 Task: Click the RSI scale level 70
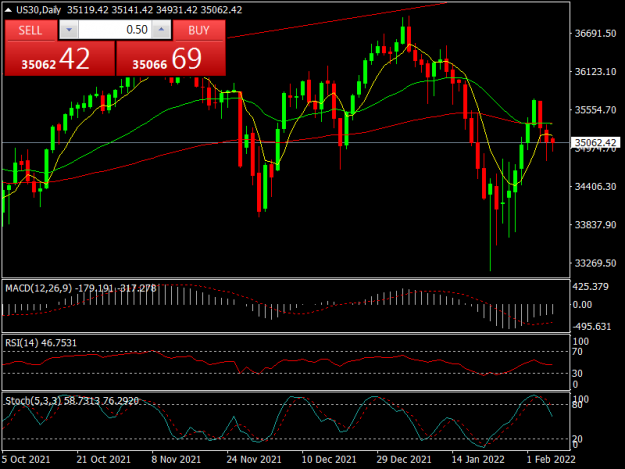pos(578,352)
